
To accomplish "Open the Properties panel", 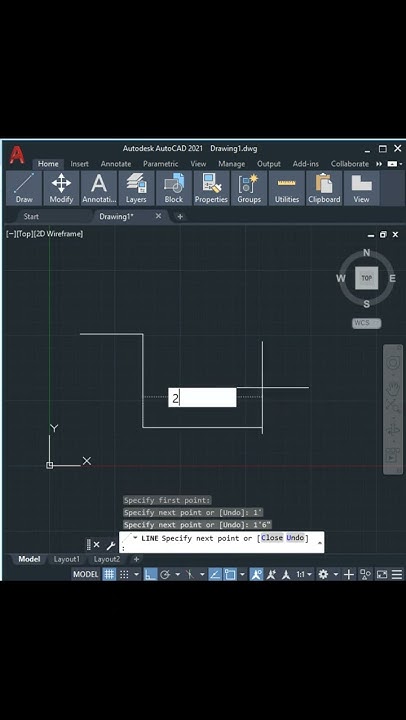I will (211, 188).
